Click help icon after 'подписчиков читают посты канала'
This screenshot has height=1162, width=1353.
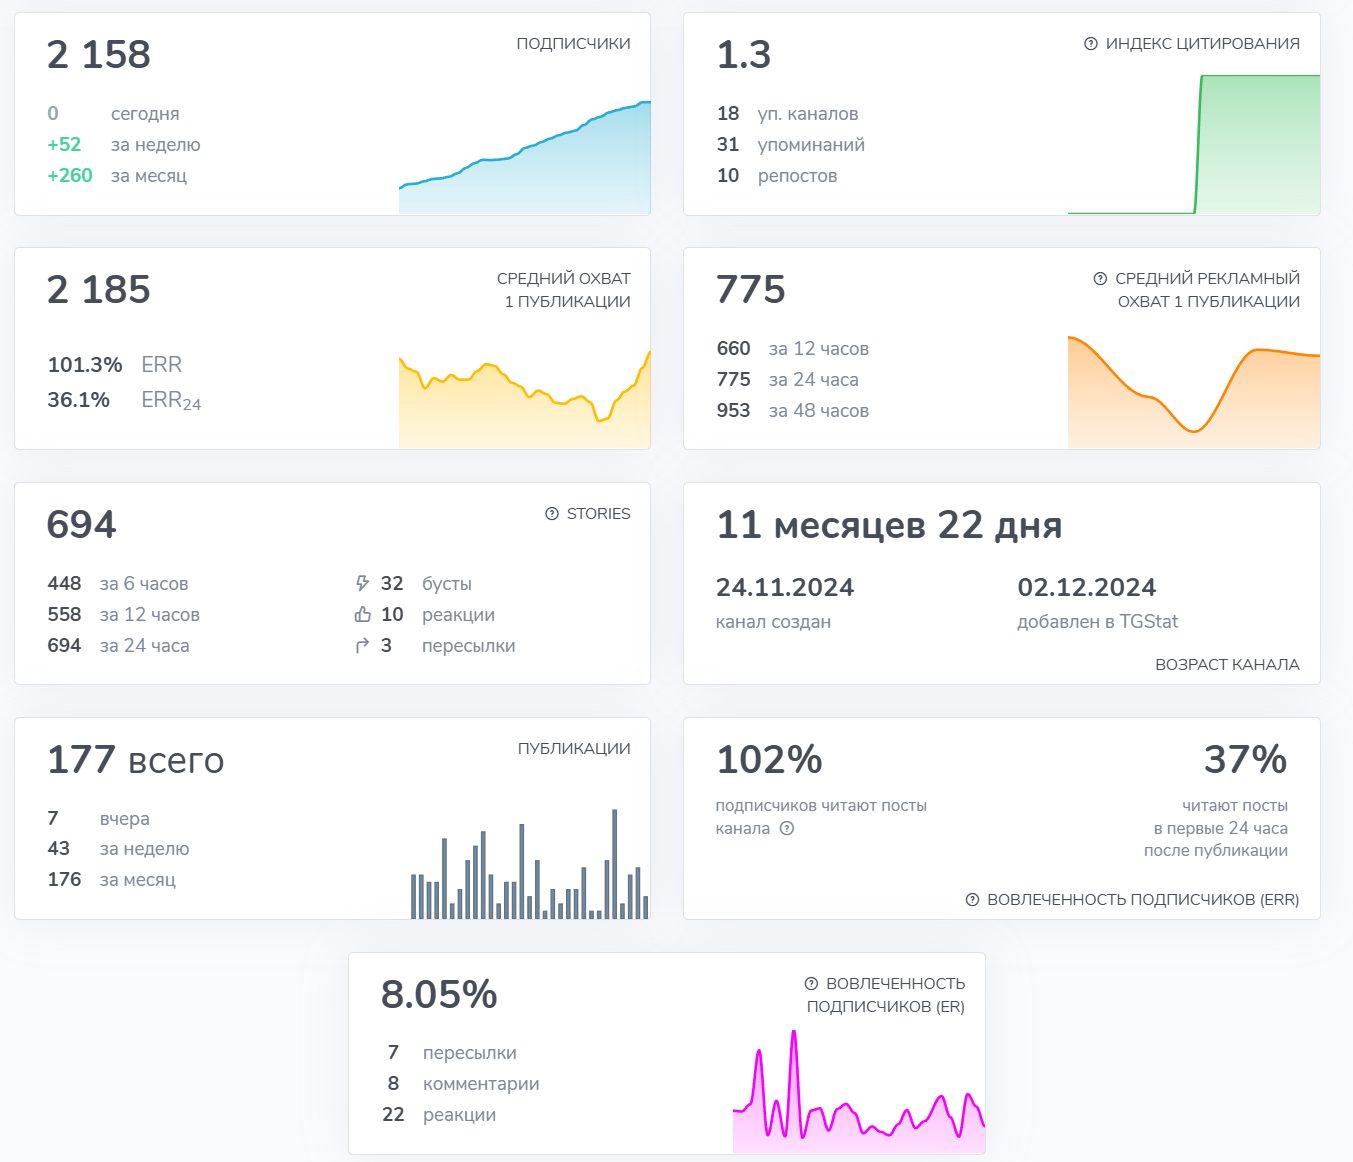coord(787,828)
